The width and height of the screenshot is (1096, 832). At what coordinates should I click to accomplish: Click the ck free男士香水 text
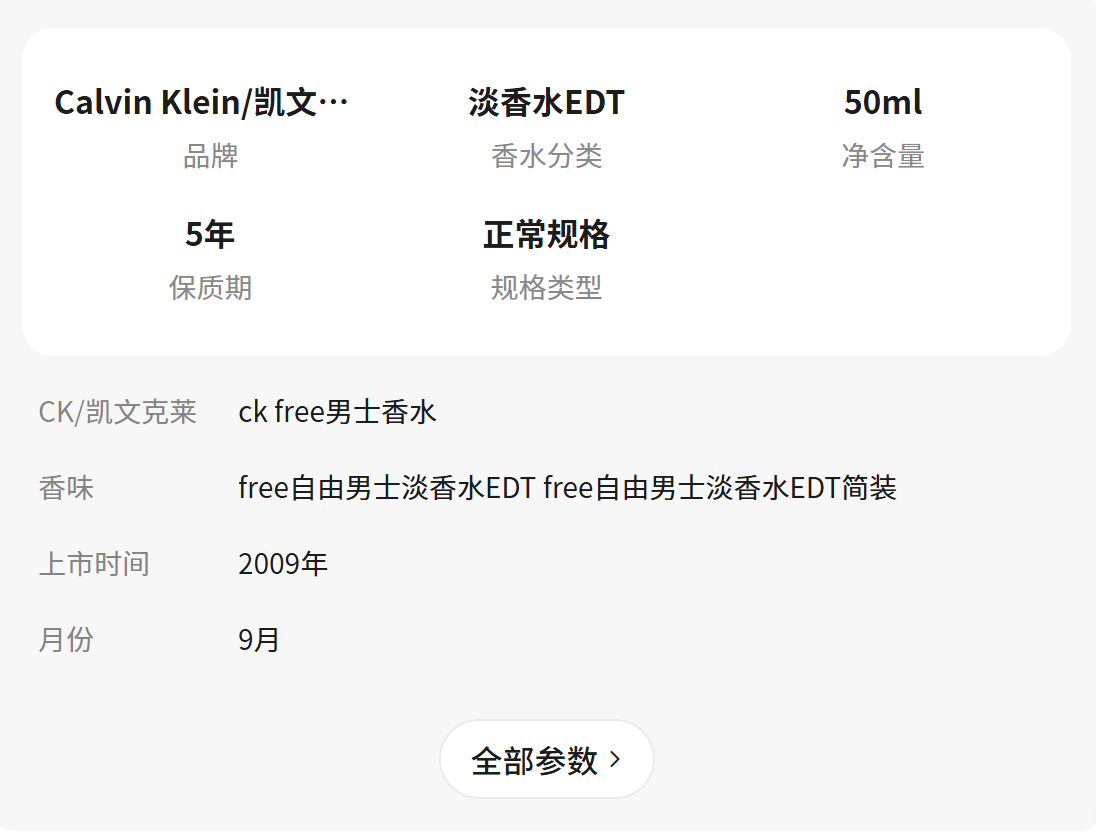[337, 412]
